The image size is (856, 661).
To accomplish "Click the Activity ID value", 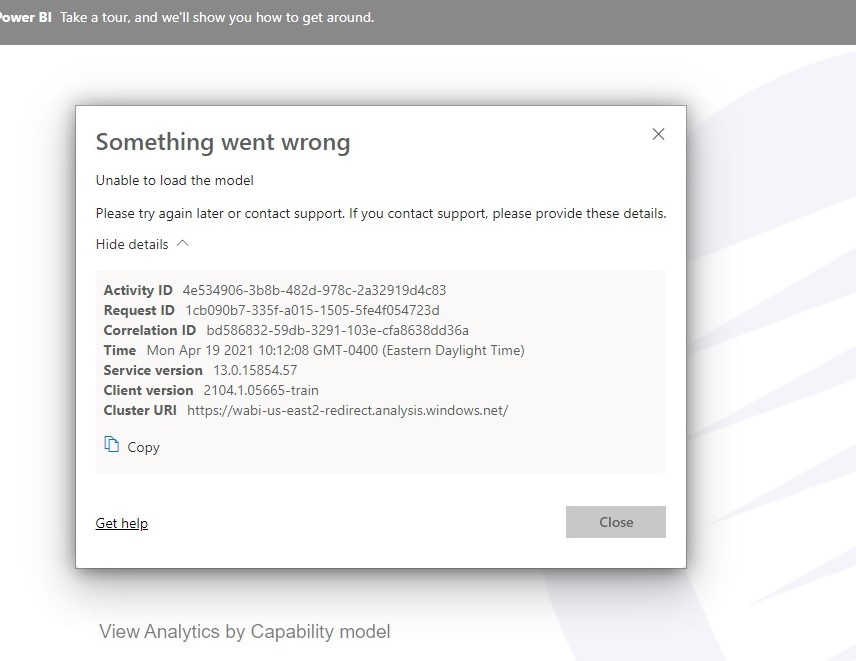I will coord(314,290).
